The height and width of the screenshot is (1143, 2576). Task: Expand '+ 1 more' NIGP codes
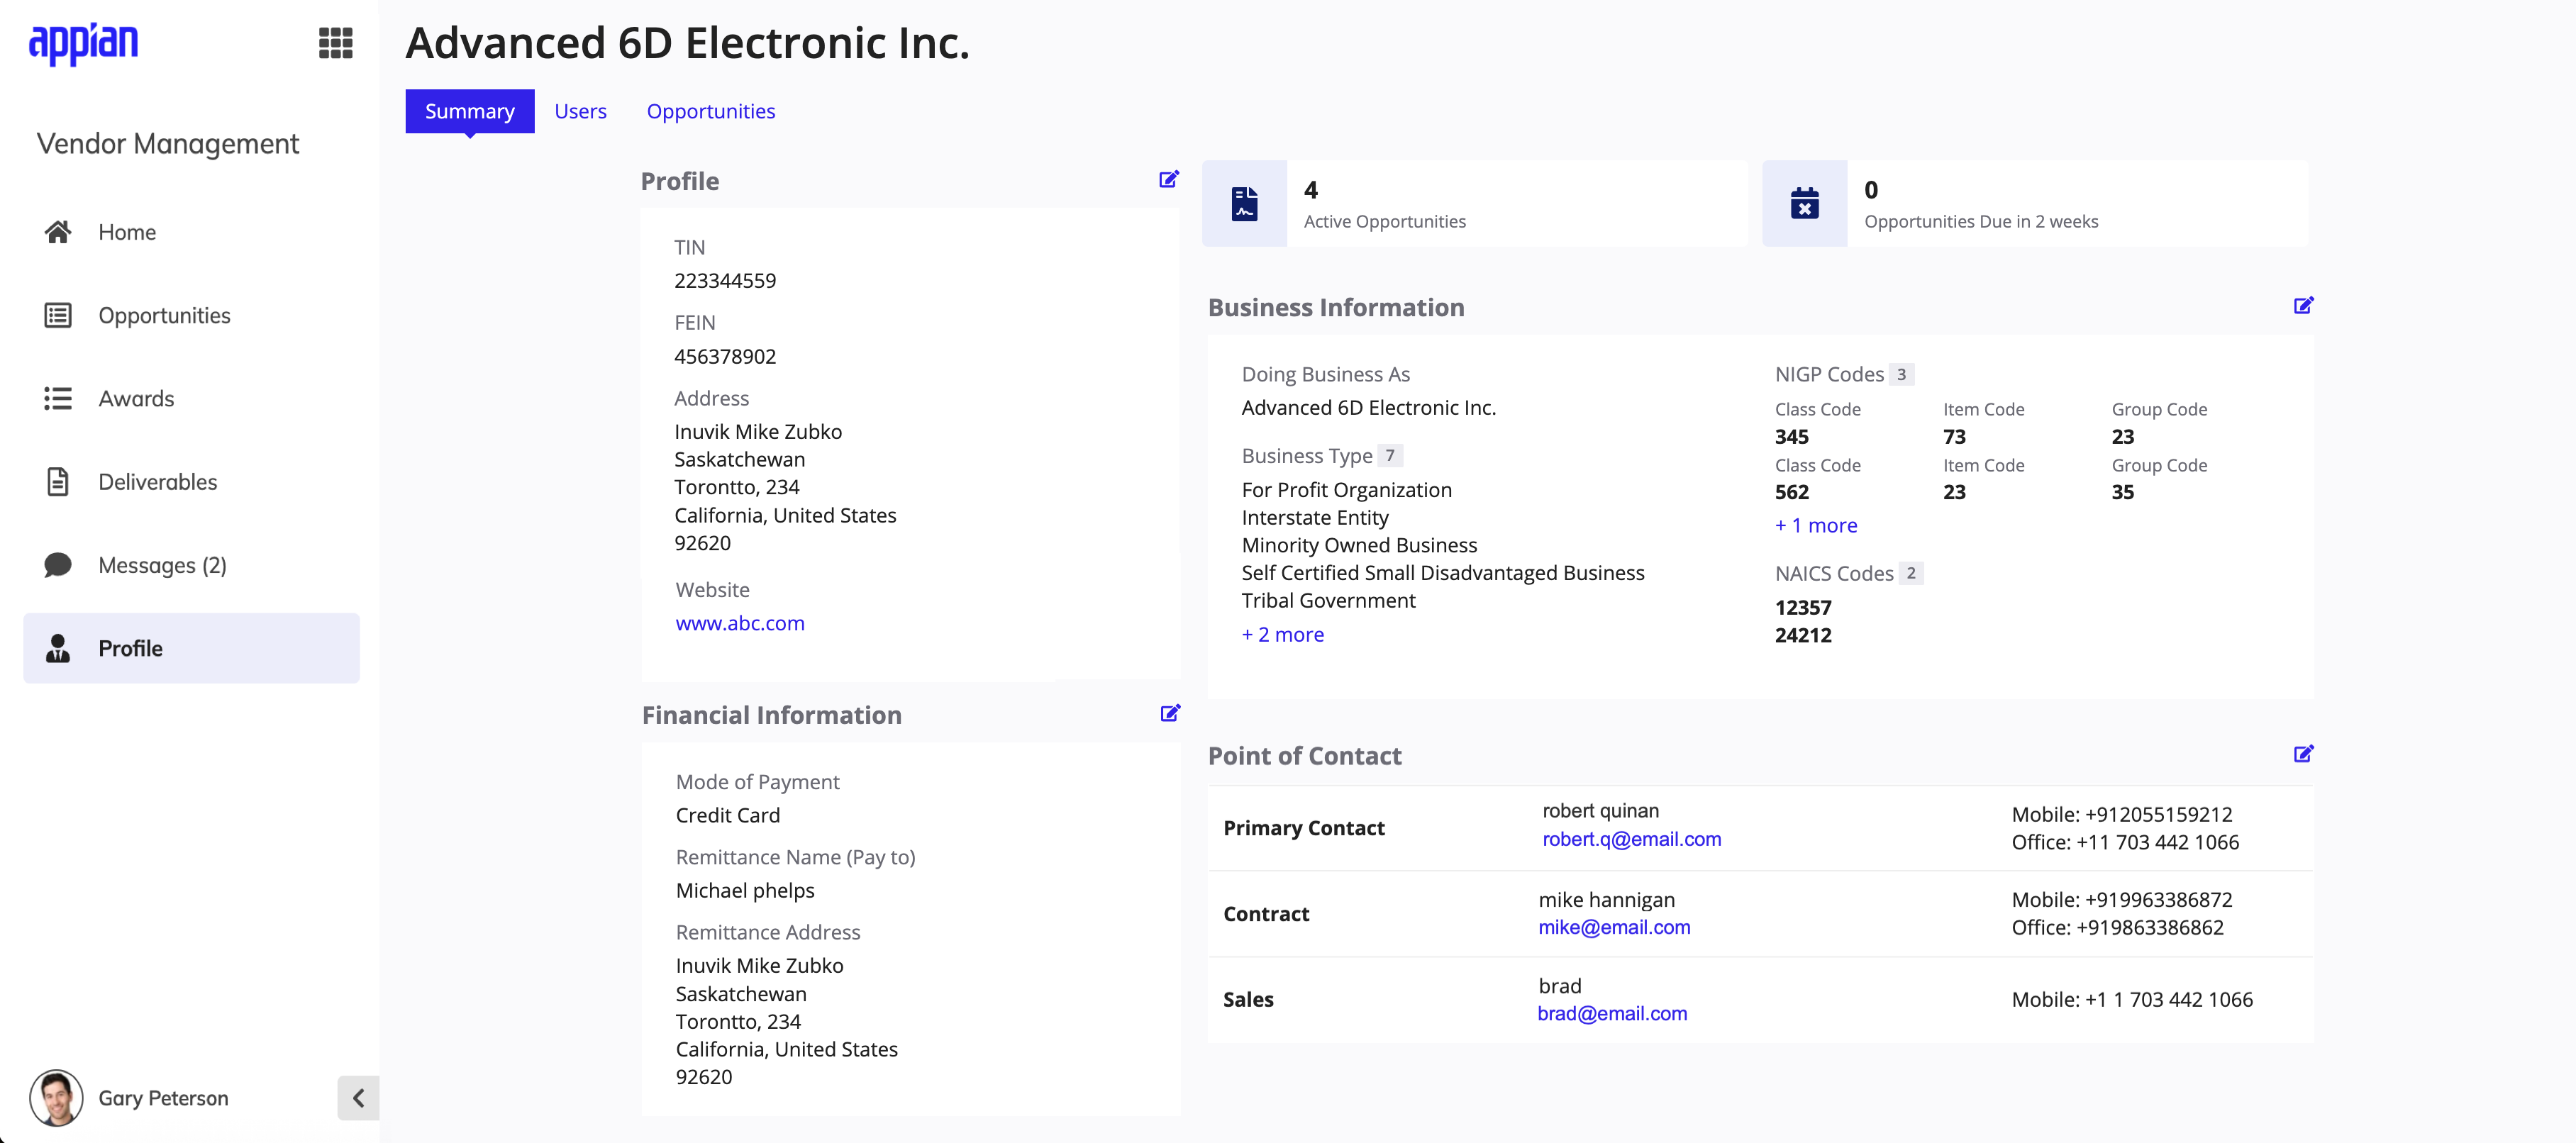[1815, 525]
